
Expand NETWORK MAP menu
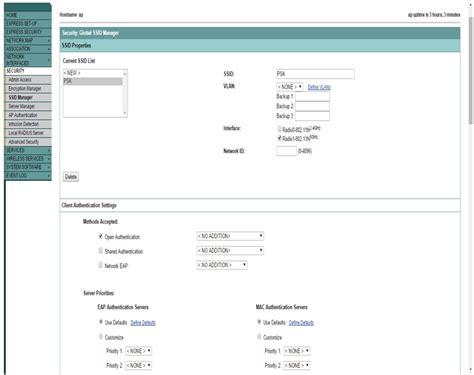28,40
